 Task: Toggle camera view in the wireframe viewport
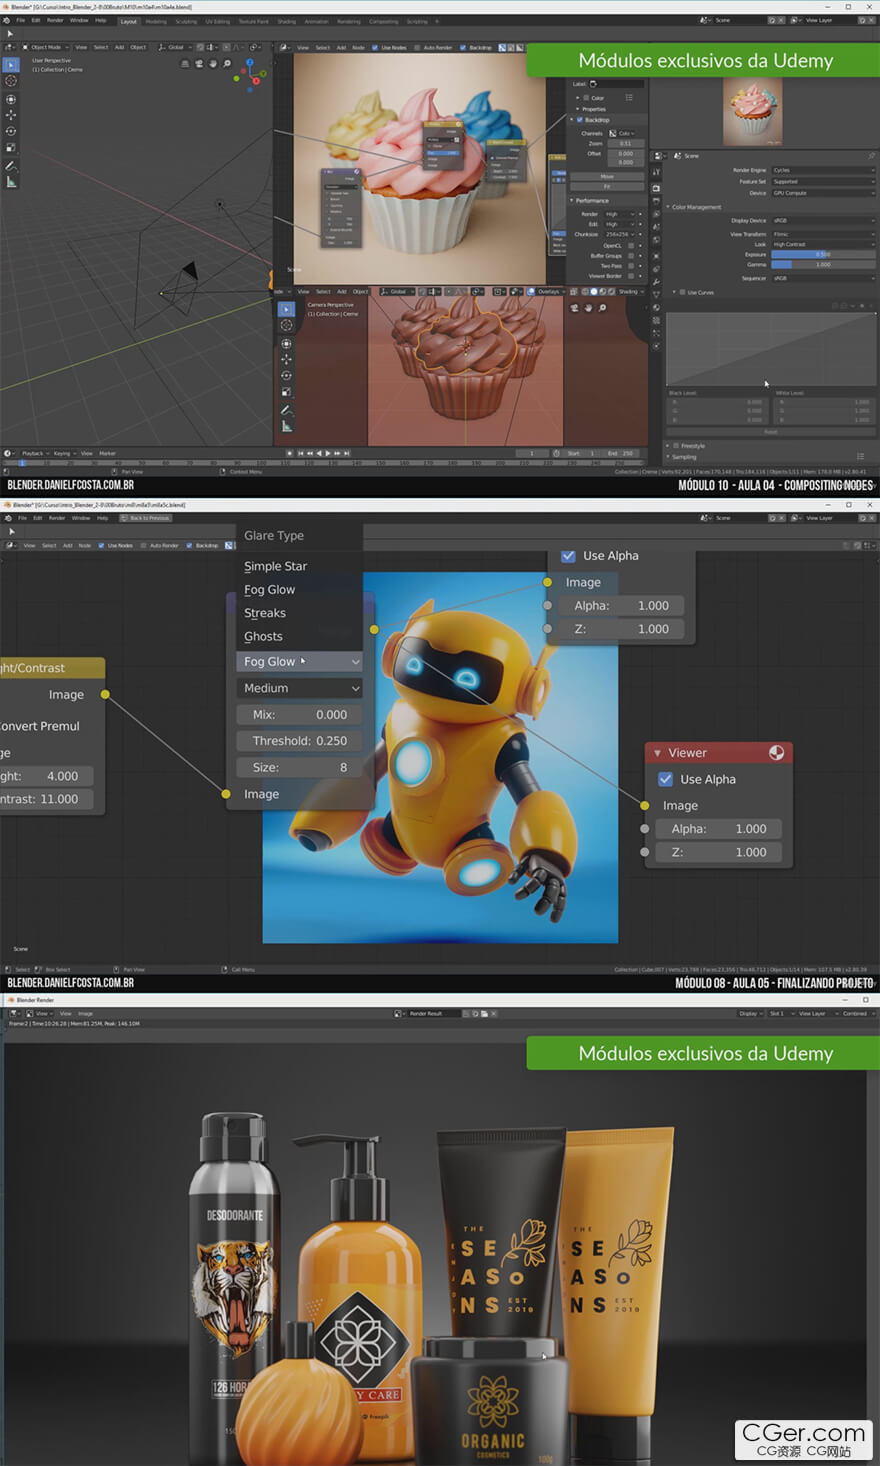pyautogui.click(x=199, y=63)
